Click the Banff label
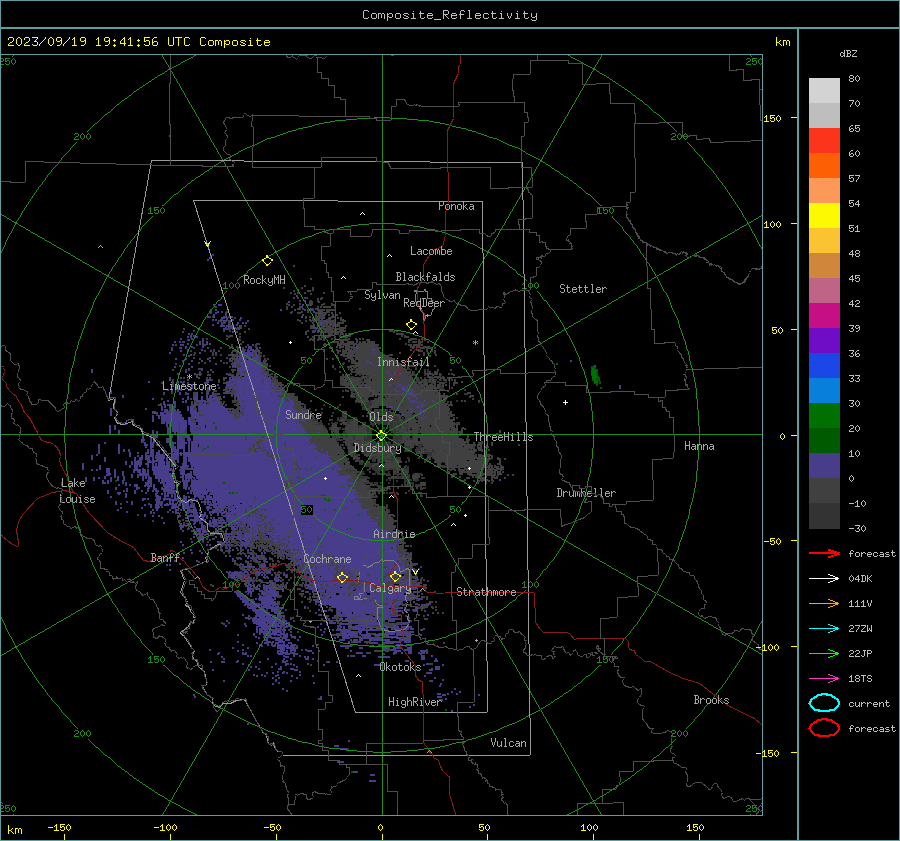The image size is (900, 841). click(x=165, y=557)
